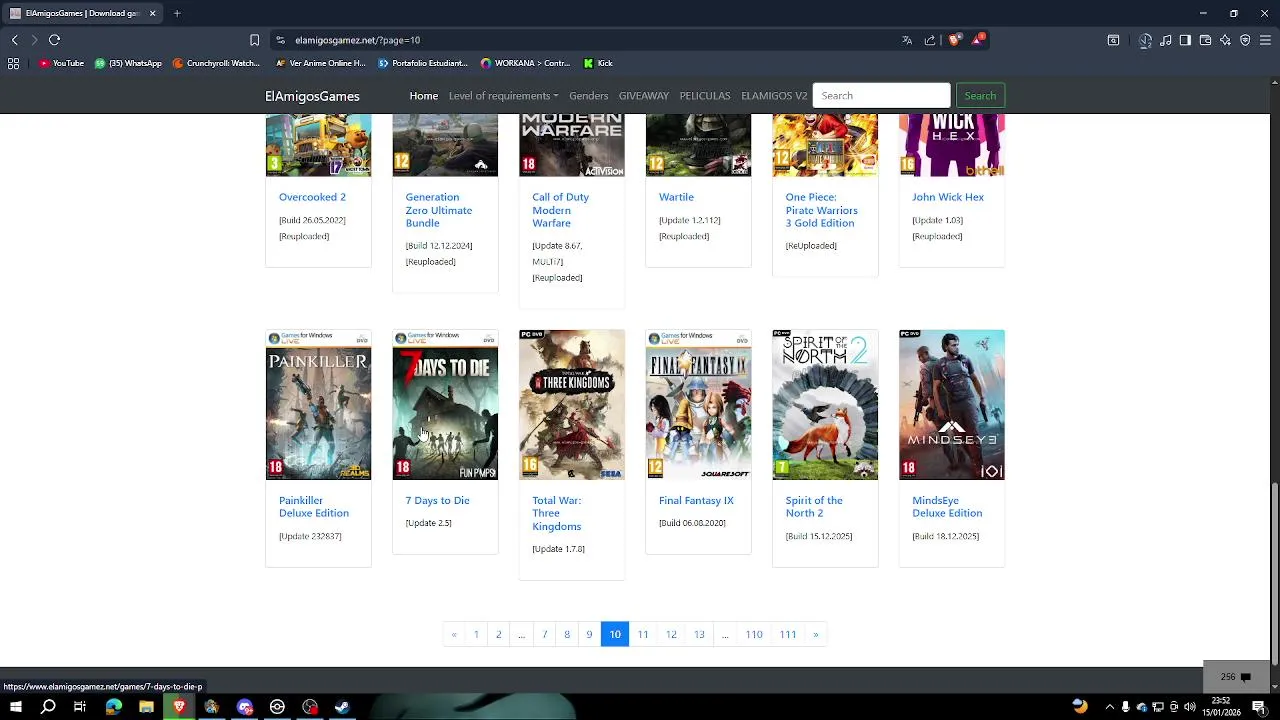Click the apps grid in the bookmarks bar
Image resolution: width=1280 pixels, height=720 pixels.
13,63
